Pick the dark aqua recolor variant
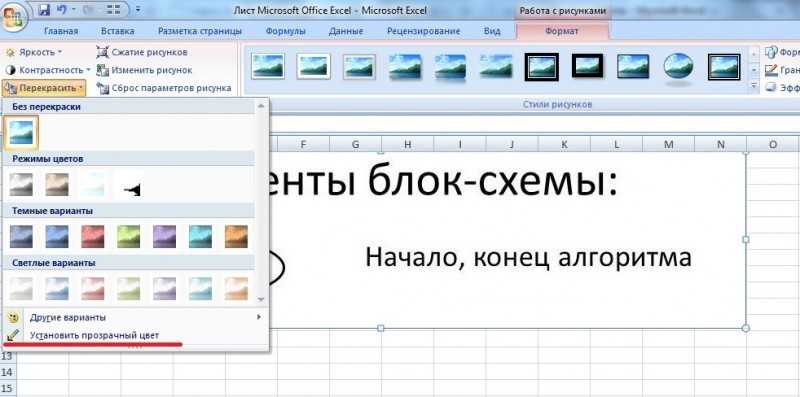Screen dimensions: 800x397 [x=201, y=236]
